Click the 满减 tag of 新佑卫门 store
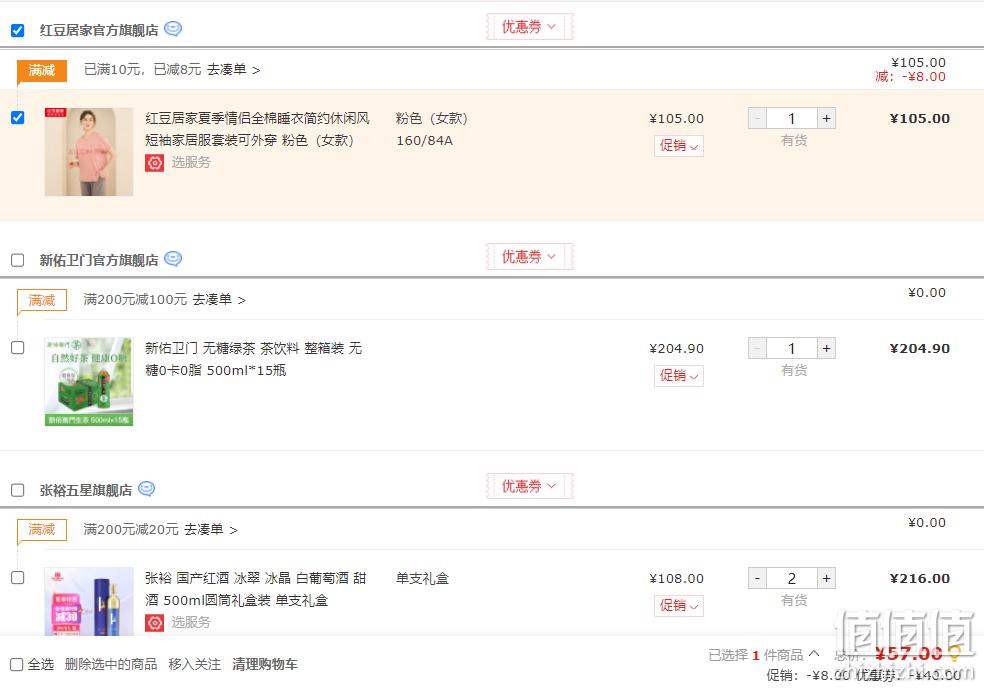 click(x=41, y=301)
